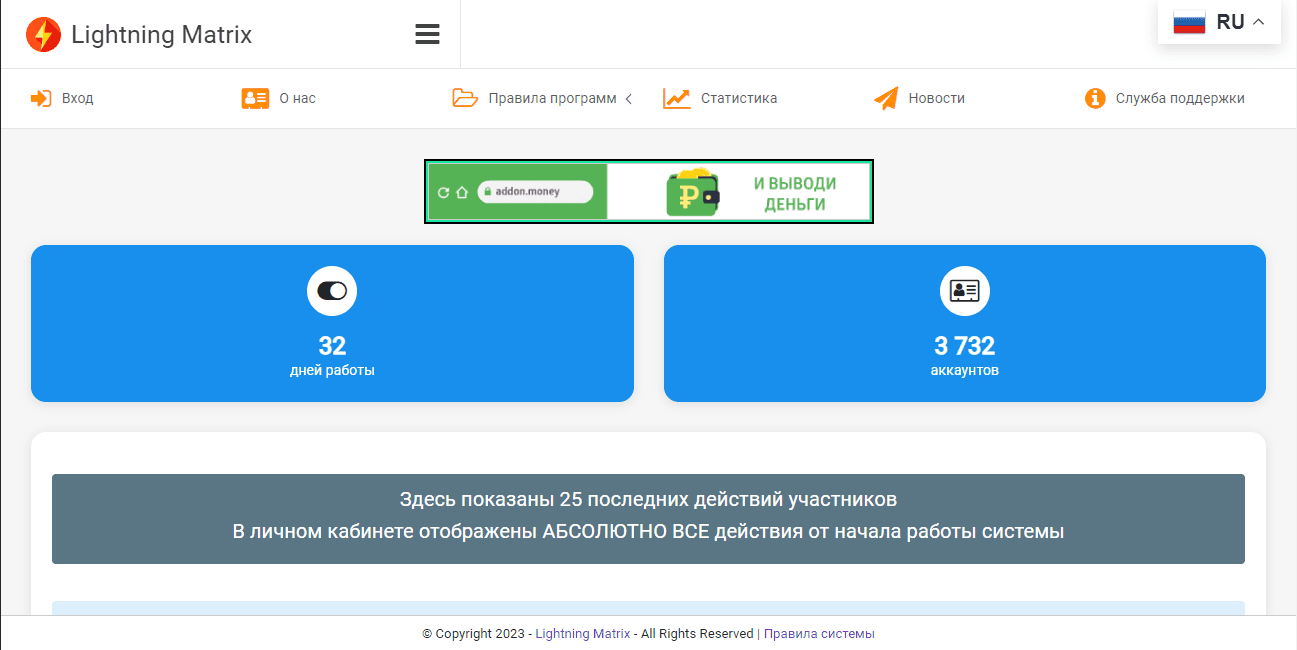Click the Lightning Matrix header title text
The width and height of the screenshot is (1297, 650).
[x=161, y=35]
